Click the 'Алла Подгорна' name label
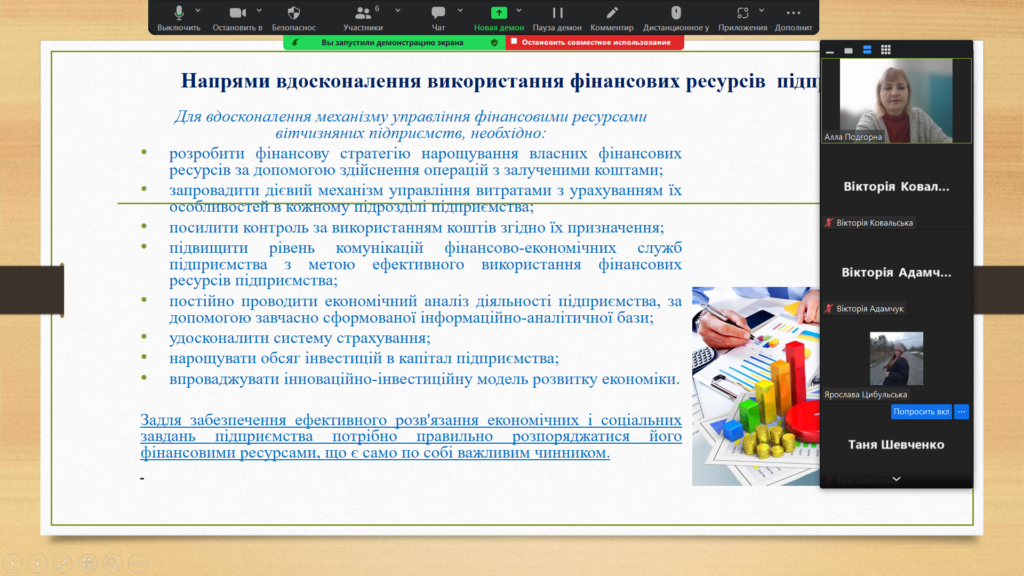 (853, 137)
